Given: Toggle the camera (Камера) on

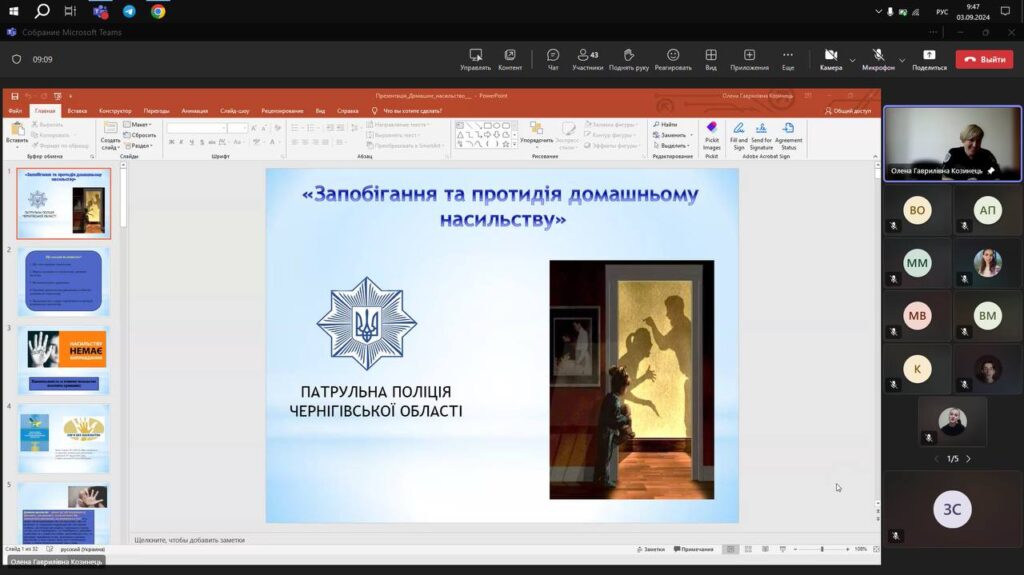Looking at the screenshot, I should (831, 59).
